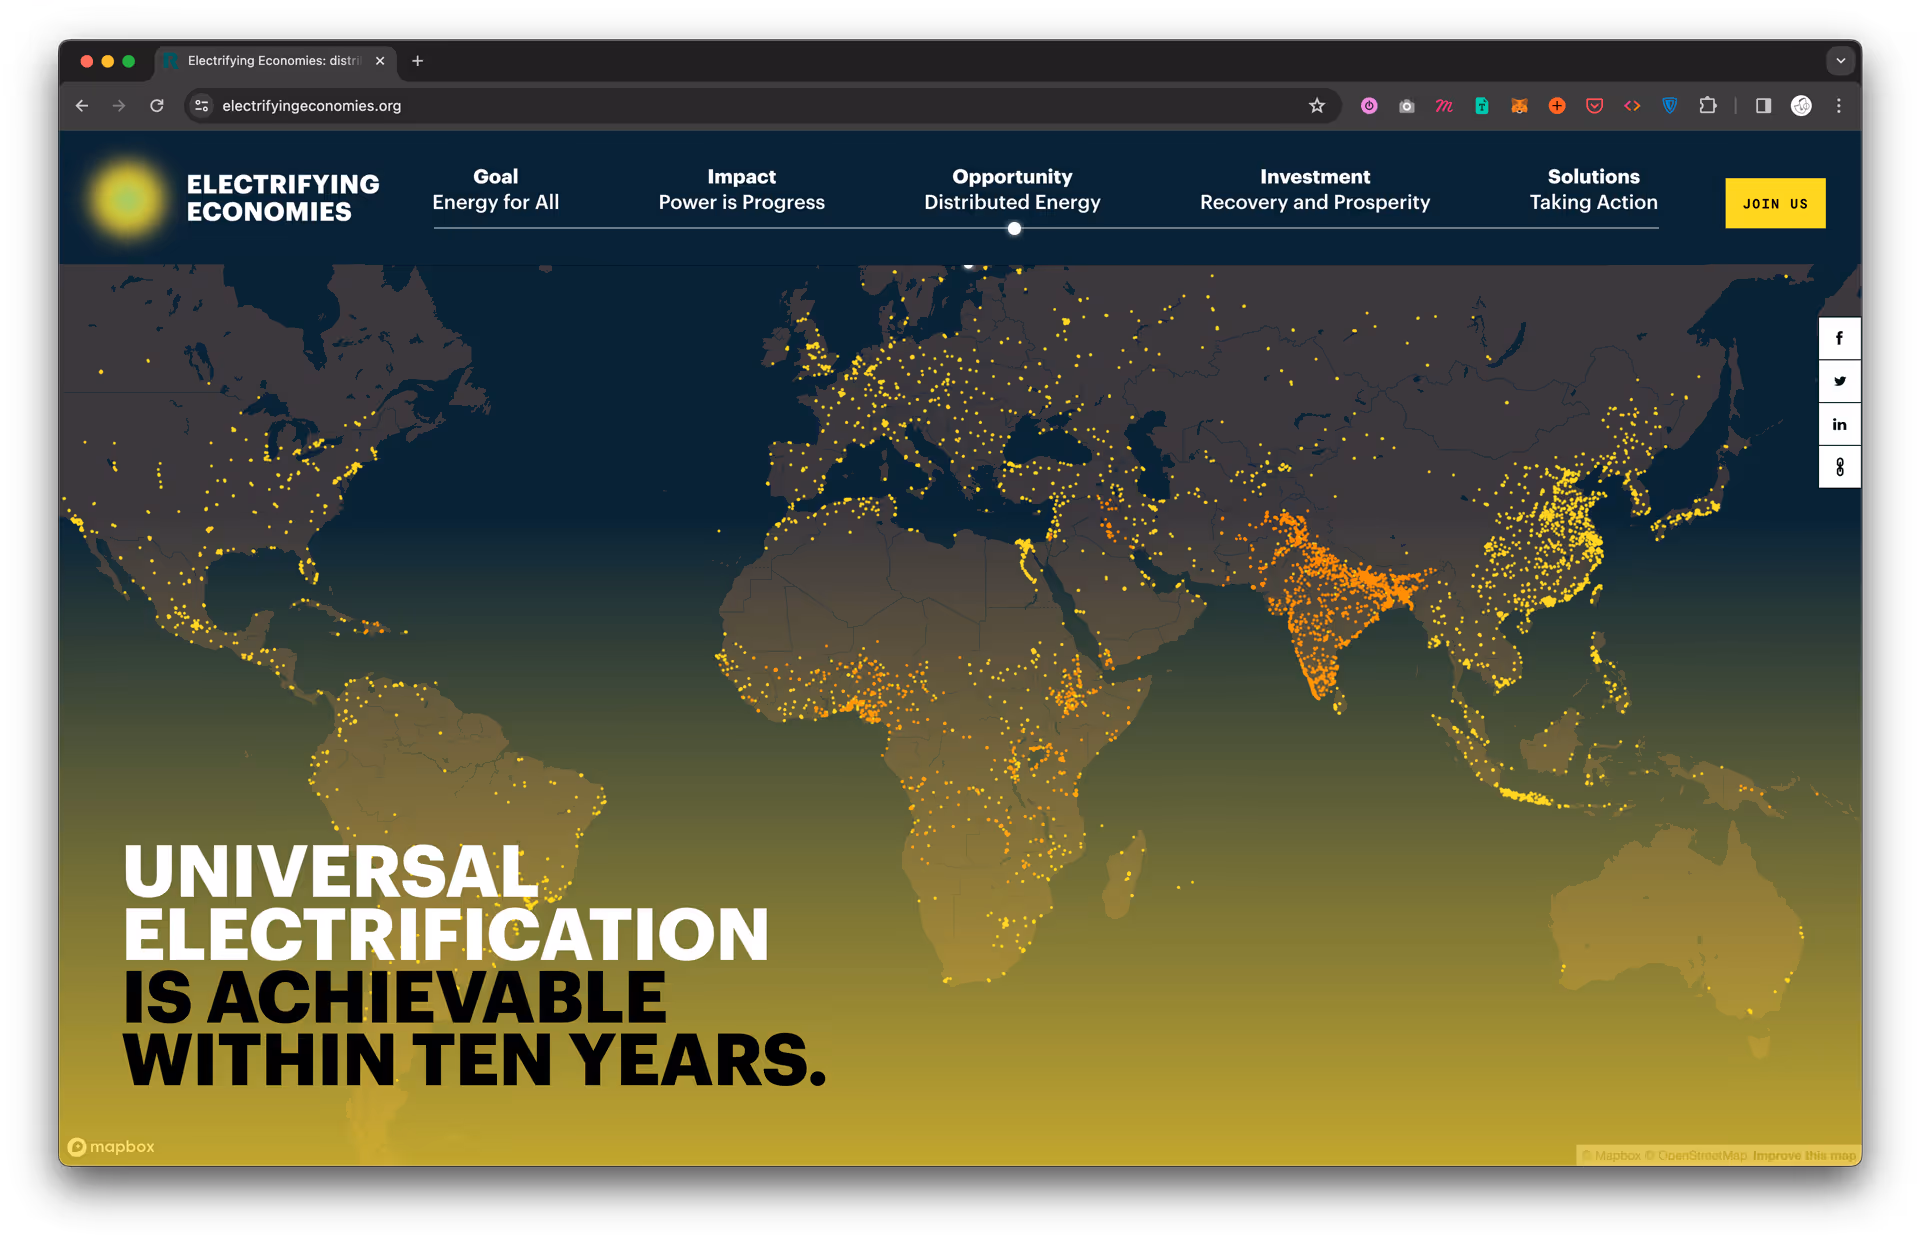Click the navigation progress slider dot
The width and height of the screenshot is (1920, 1243).
tap(1014, 229)
